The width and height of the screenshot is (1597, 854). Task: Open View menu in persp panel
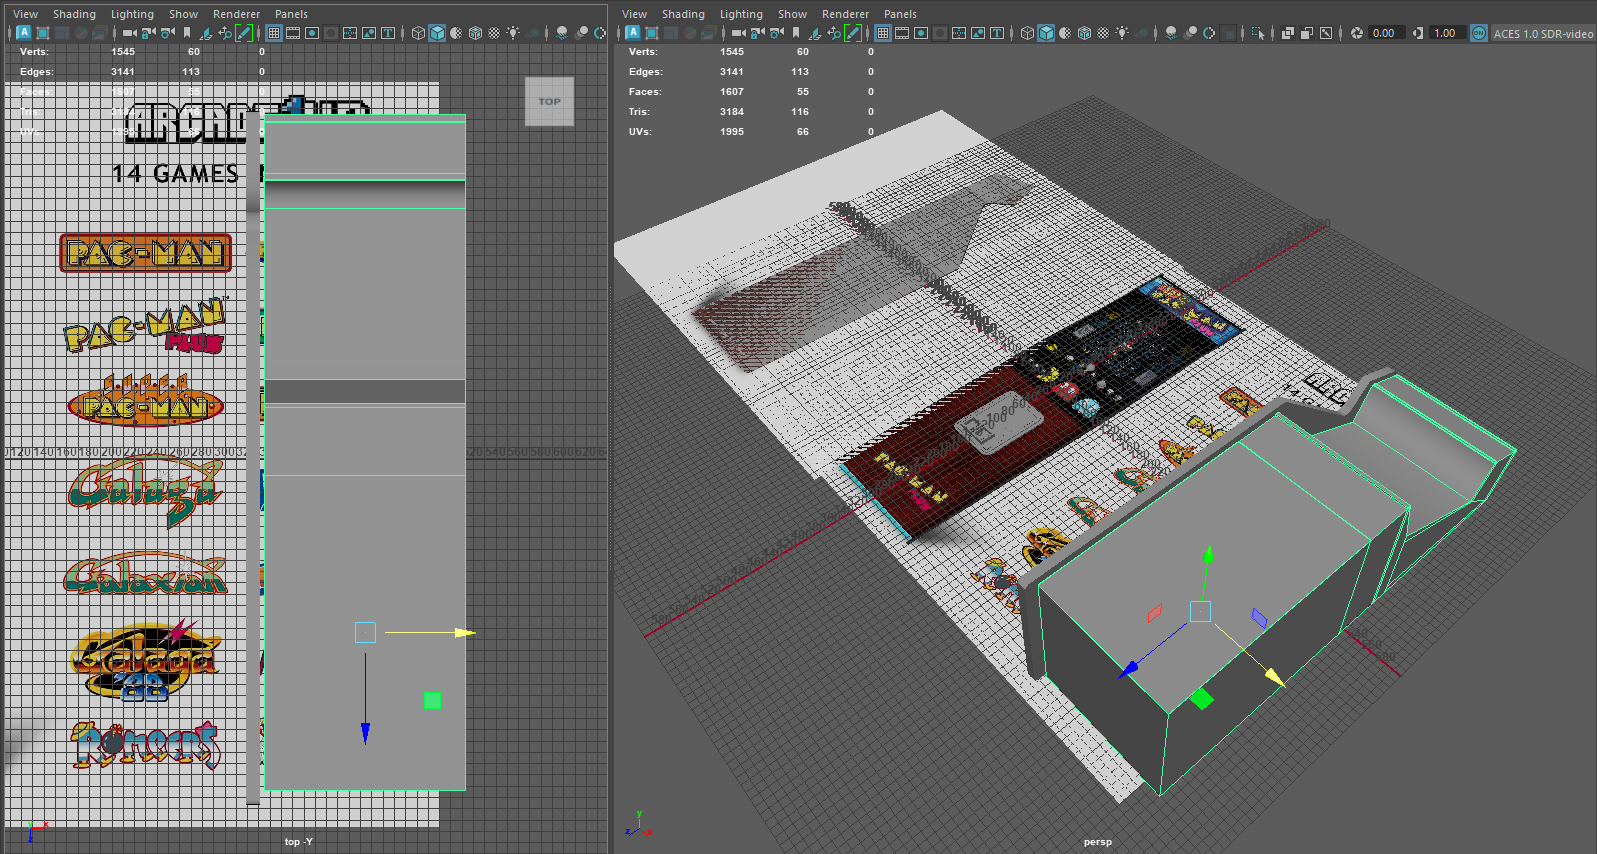[x=634, y=14]
